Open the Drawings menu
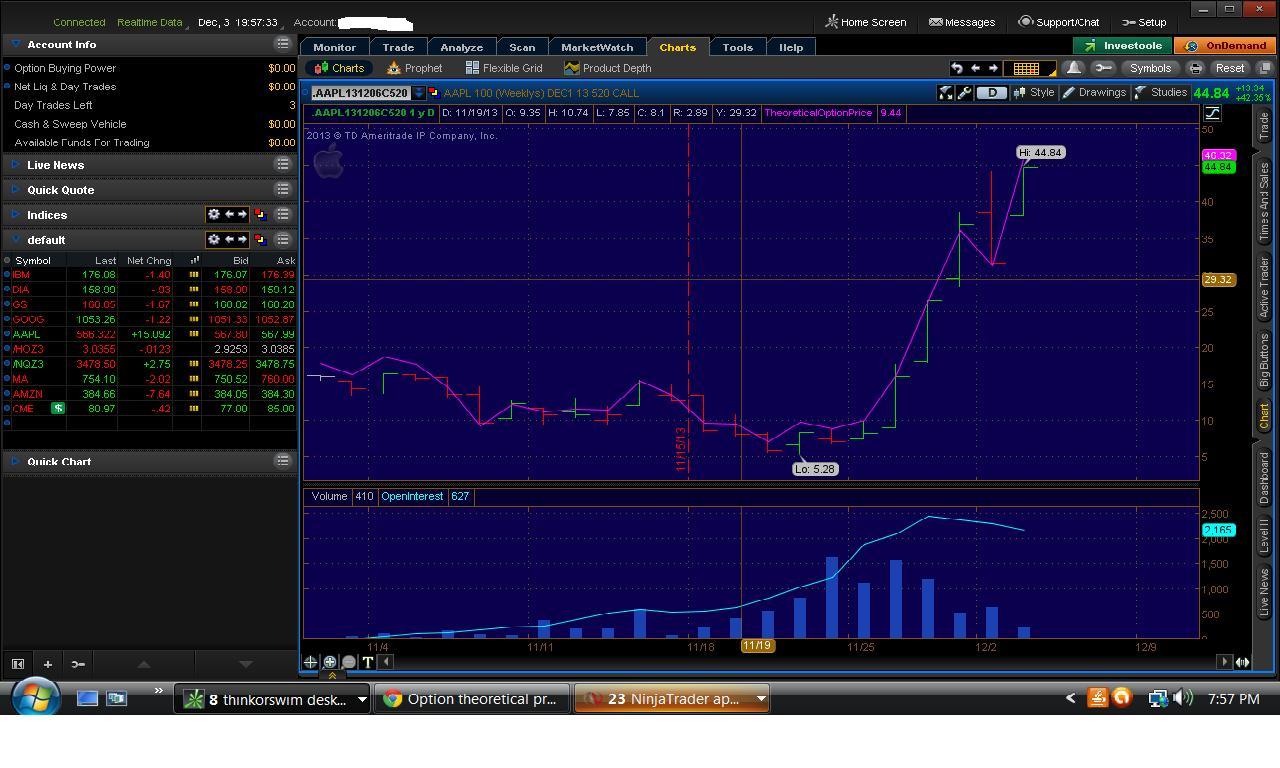Viewport: 1280px width, 768px height. [x=1094, y=92]
